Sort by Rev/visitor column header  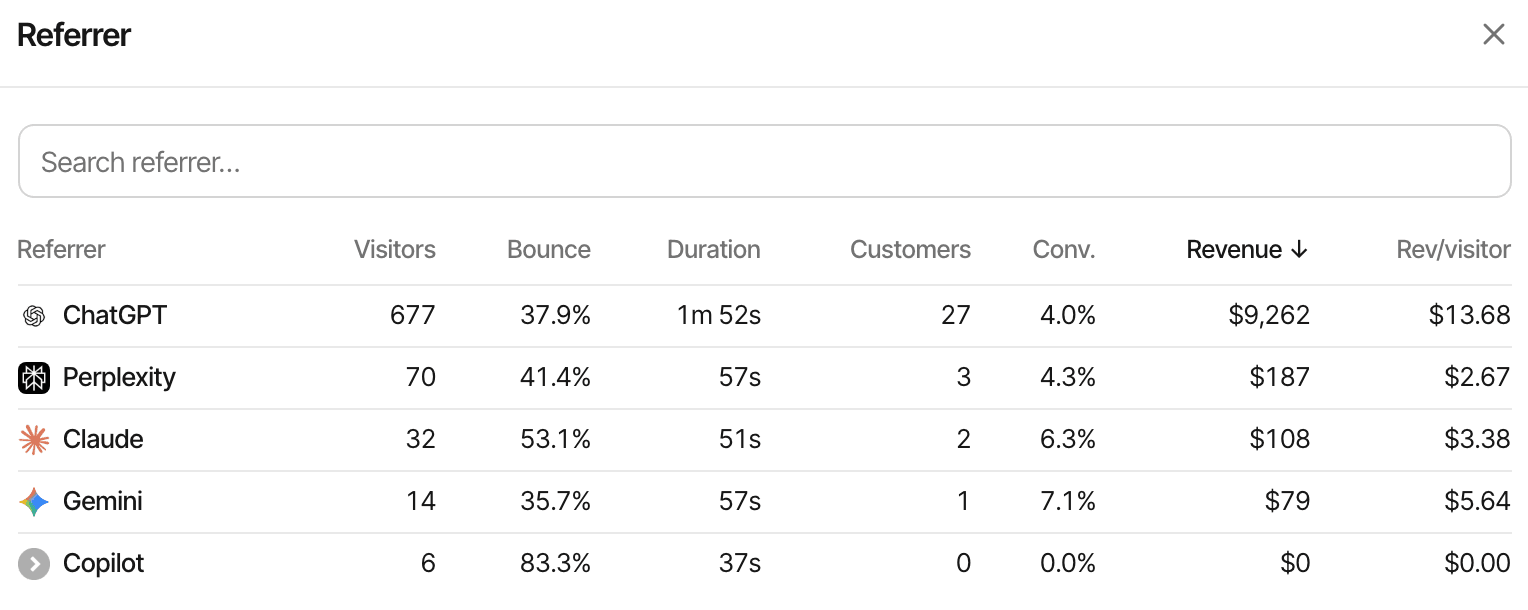(x=1454, y=250)
